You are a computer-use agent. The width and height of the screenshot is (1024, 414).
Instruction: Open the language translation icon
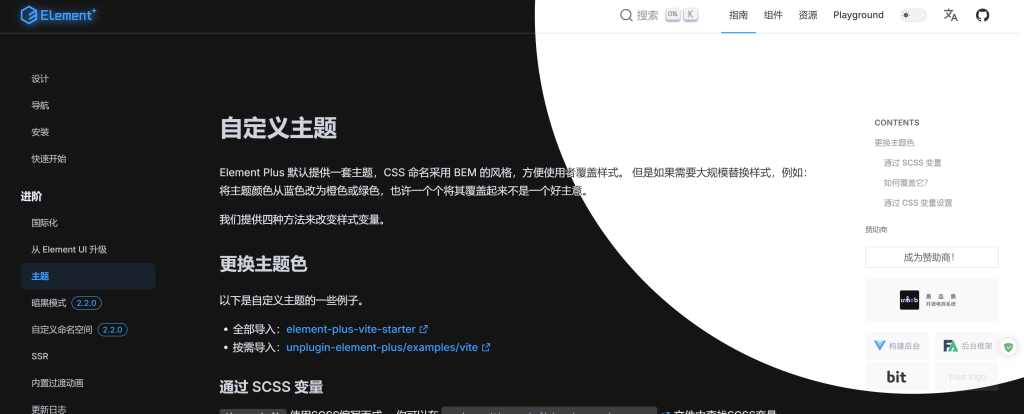click(950, 15)
